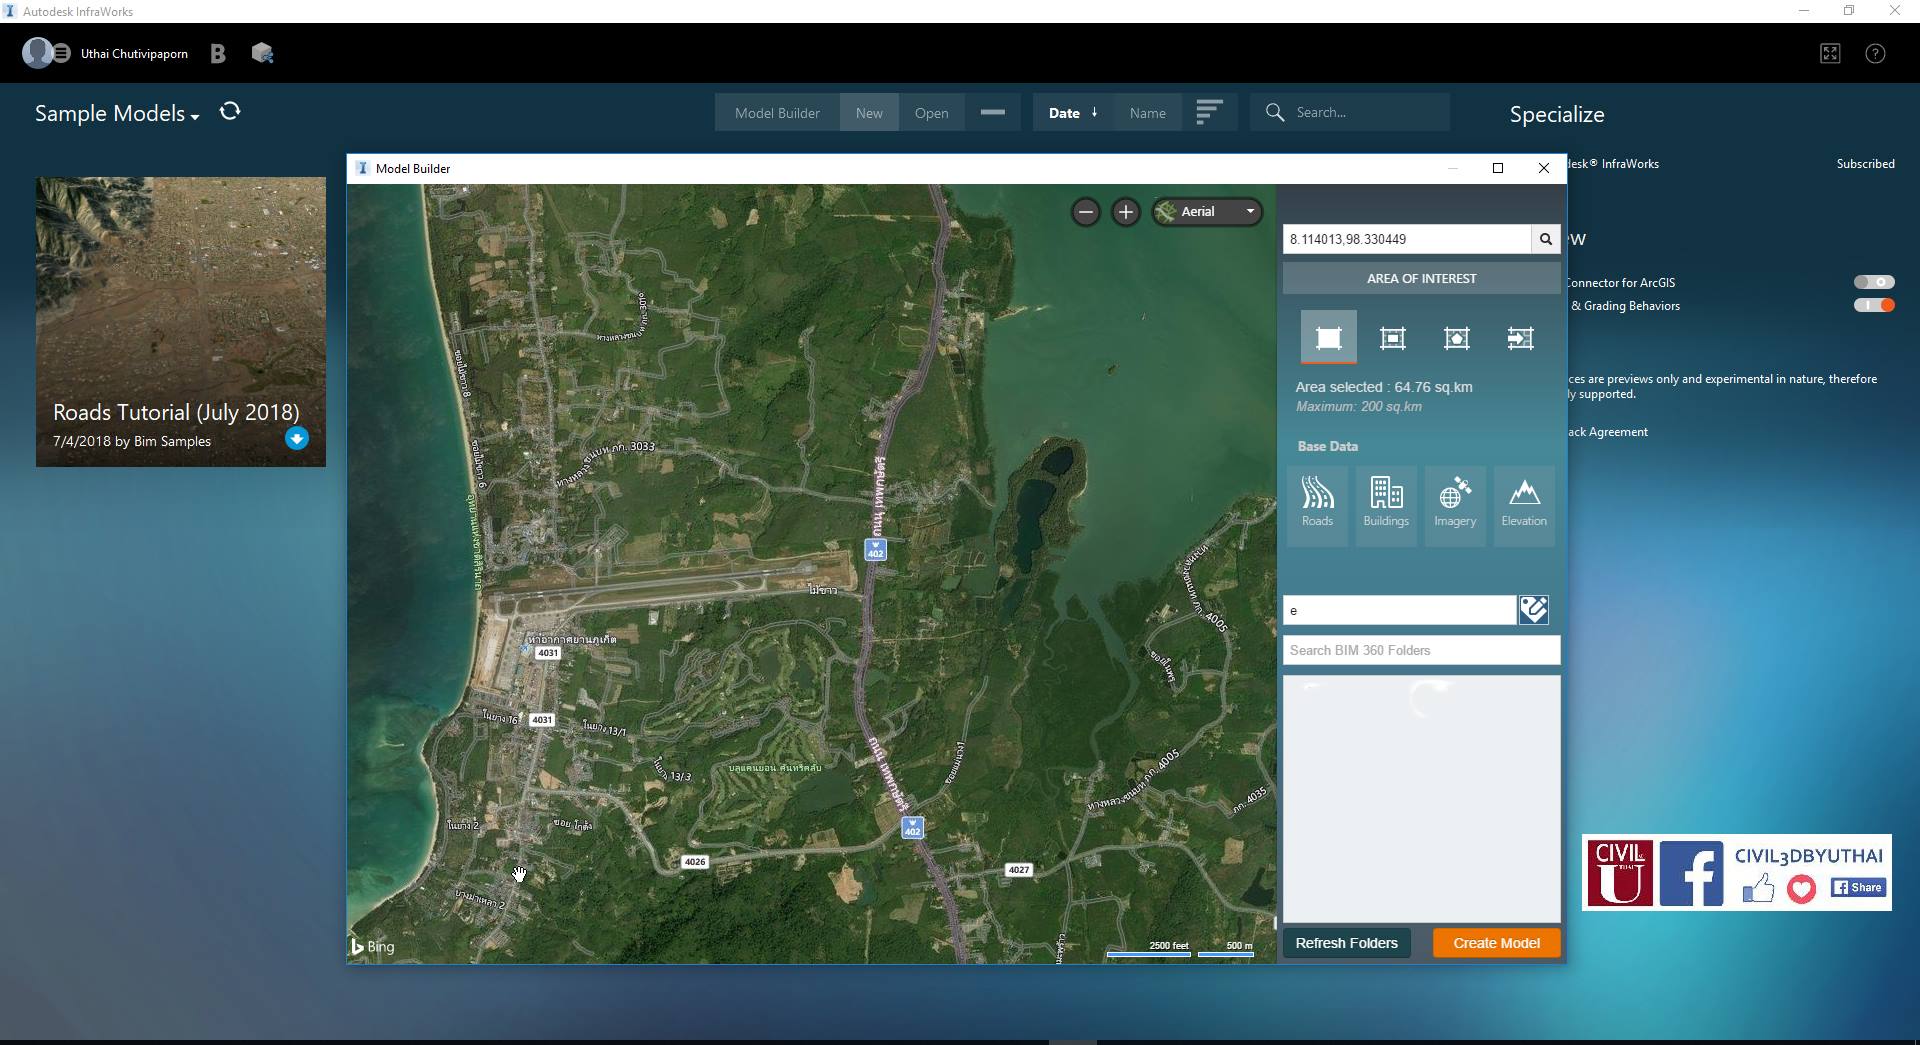Click the Refresh Folders button

1346,943
